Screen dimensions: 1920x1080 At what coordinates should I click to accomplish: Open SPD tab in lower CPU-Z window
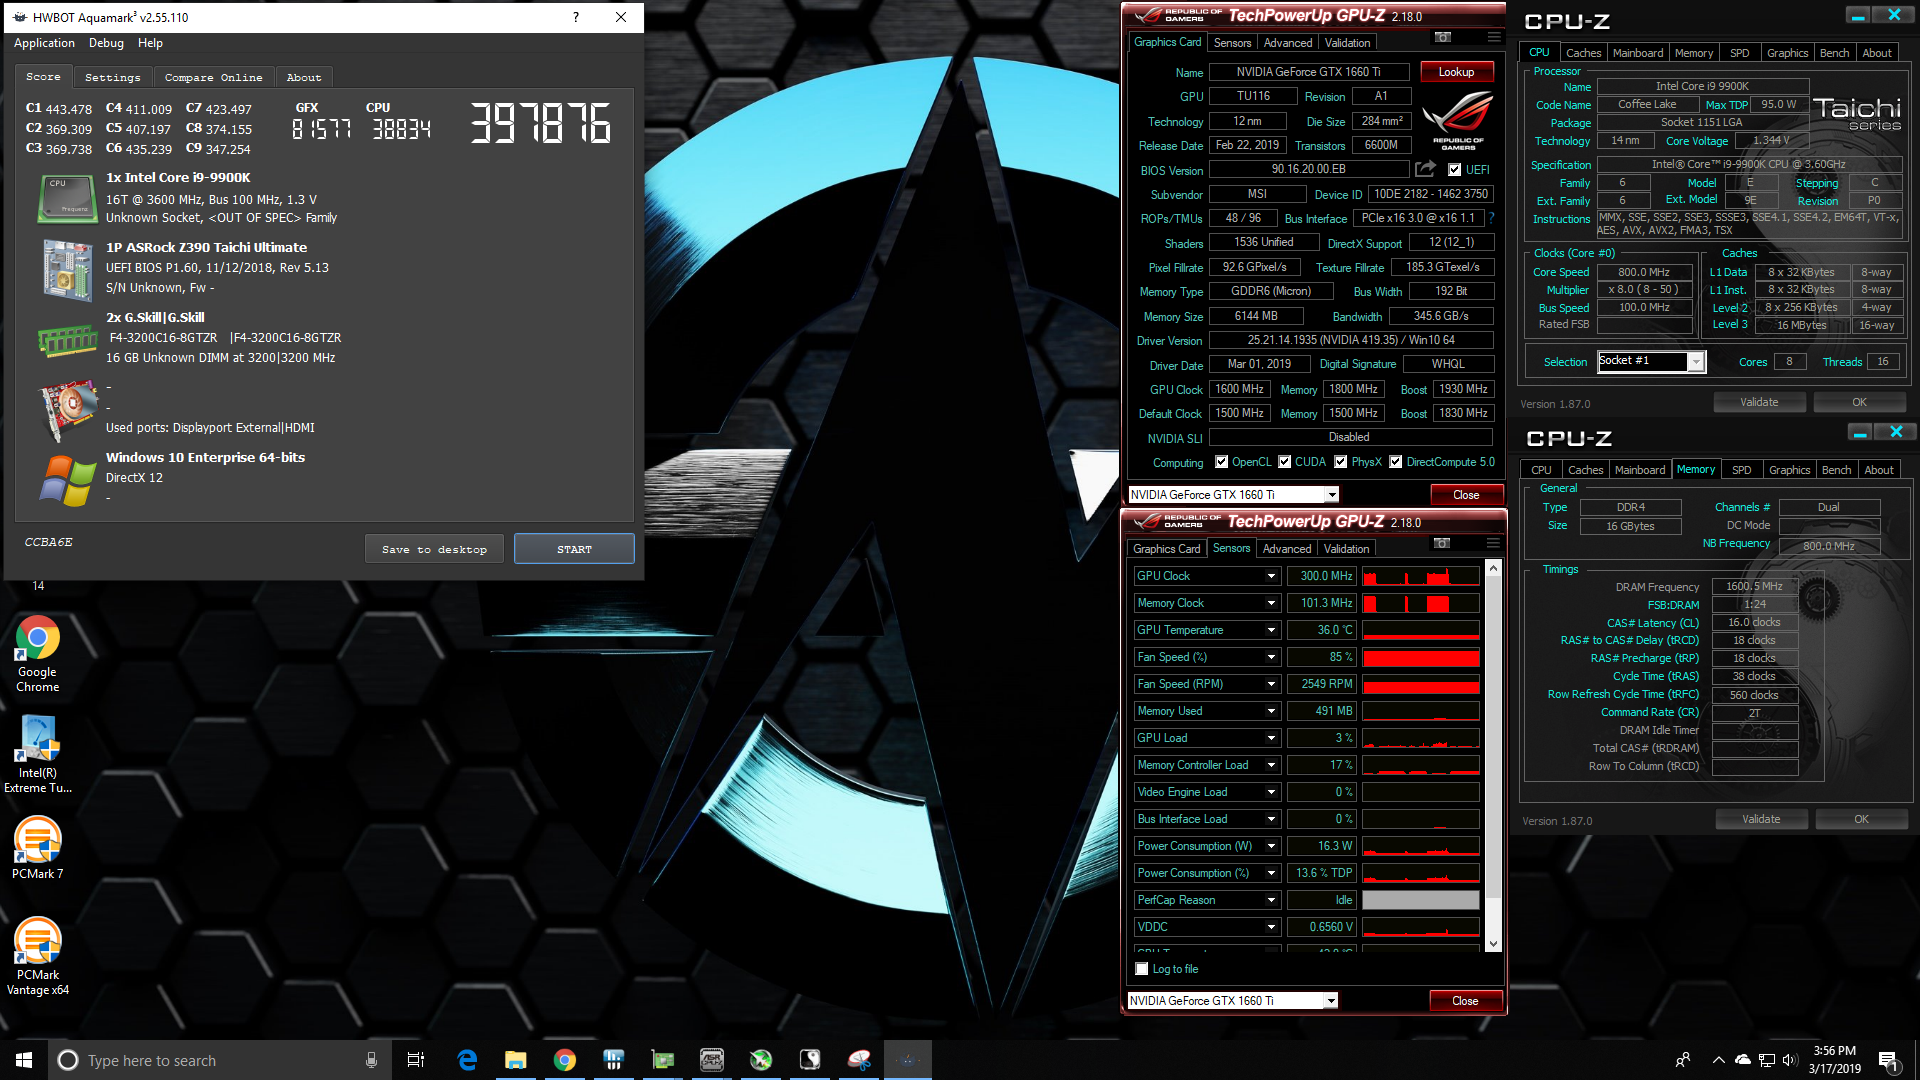pos(1742,470)
